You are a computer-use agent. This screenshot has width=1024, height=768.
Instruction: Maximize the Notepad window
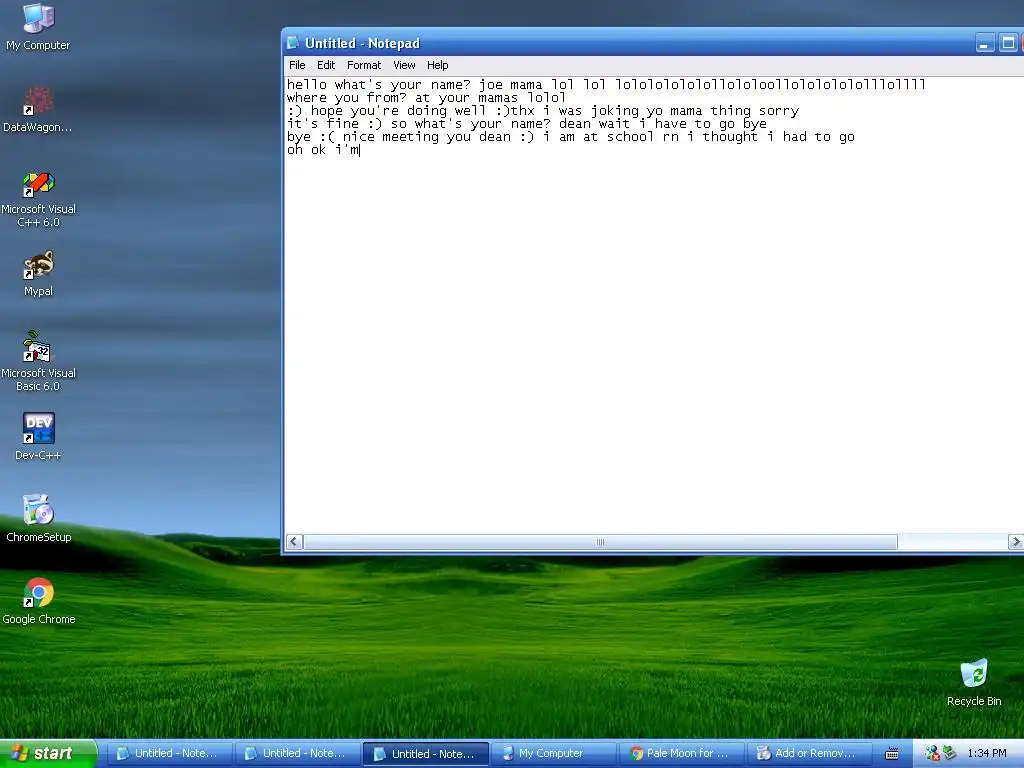(1008, 43)
